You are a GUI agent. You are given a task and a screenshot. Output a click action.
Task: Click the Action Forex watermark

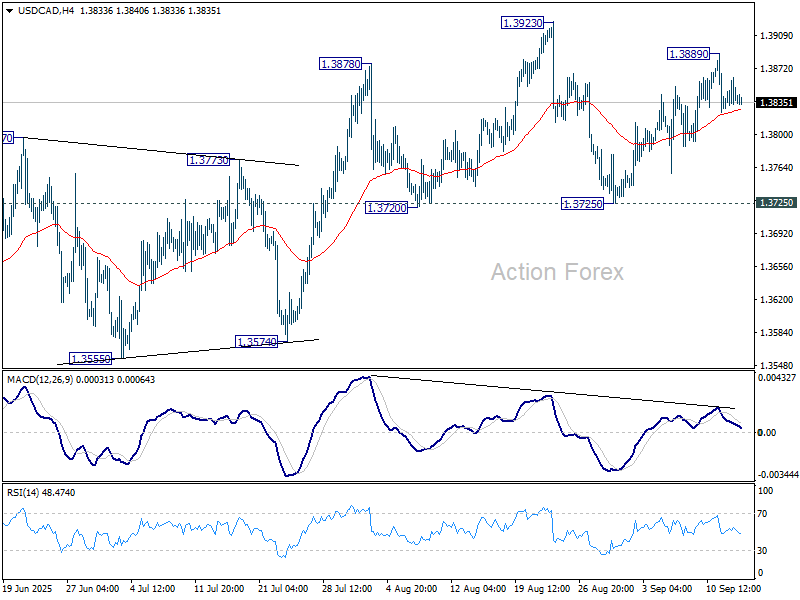click(x=557, y=272)
